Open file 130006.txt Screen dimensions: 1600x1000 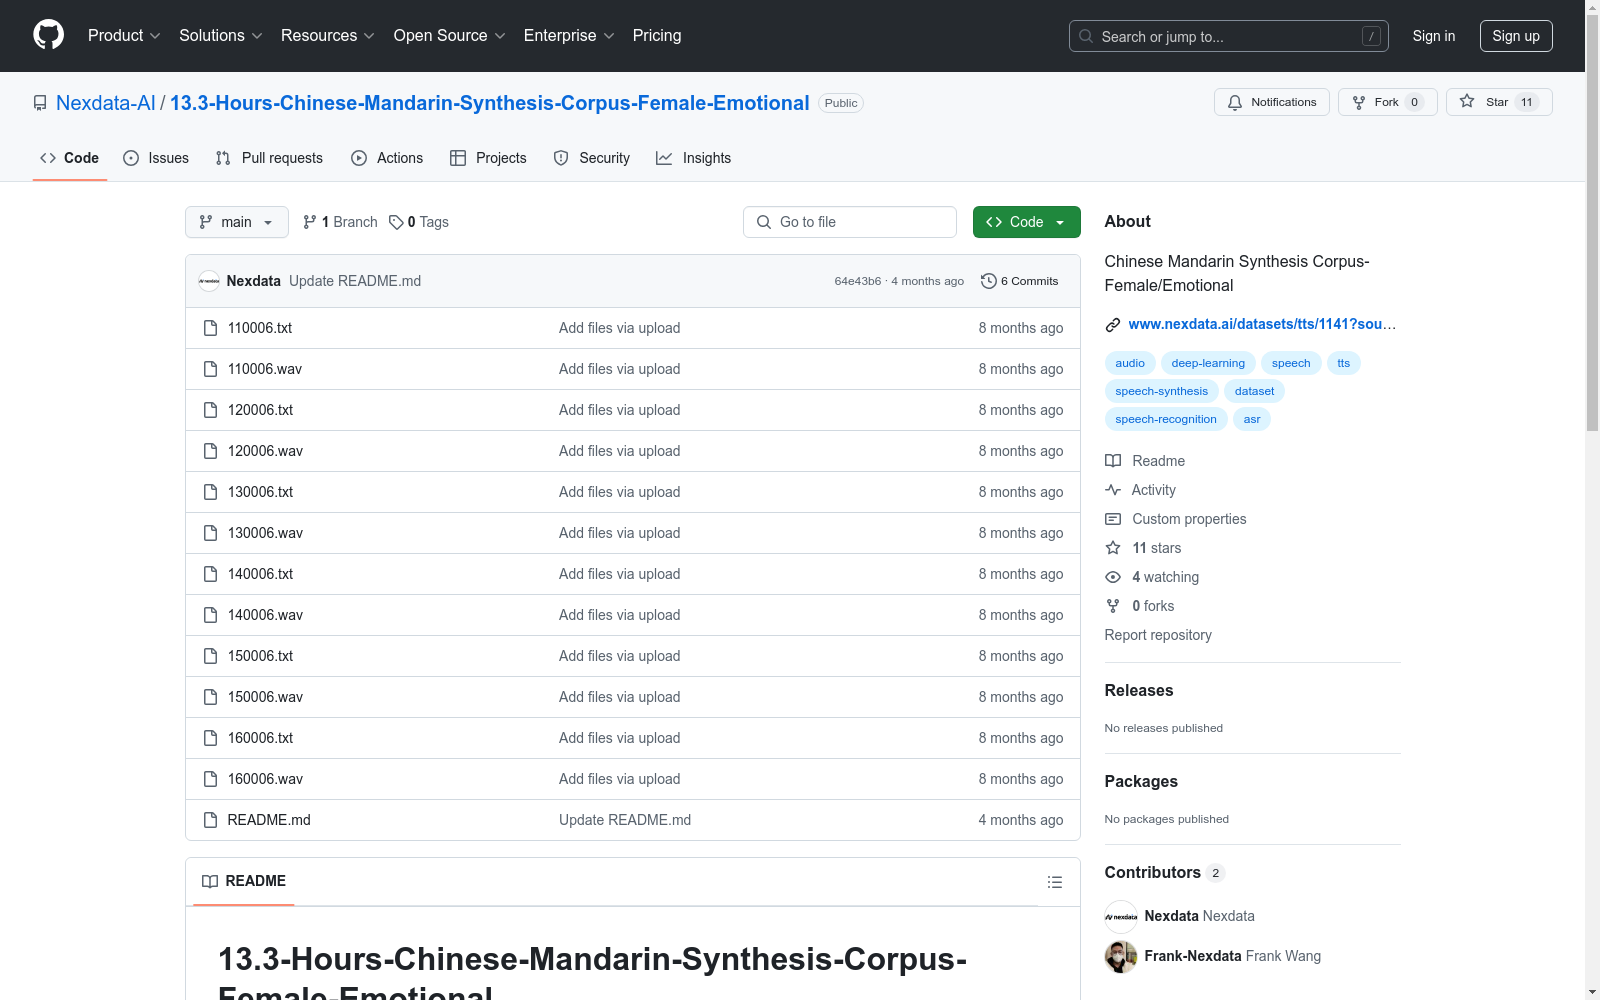tap(260, 492)
